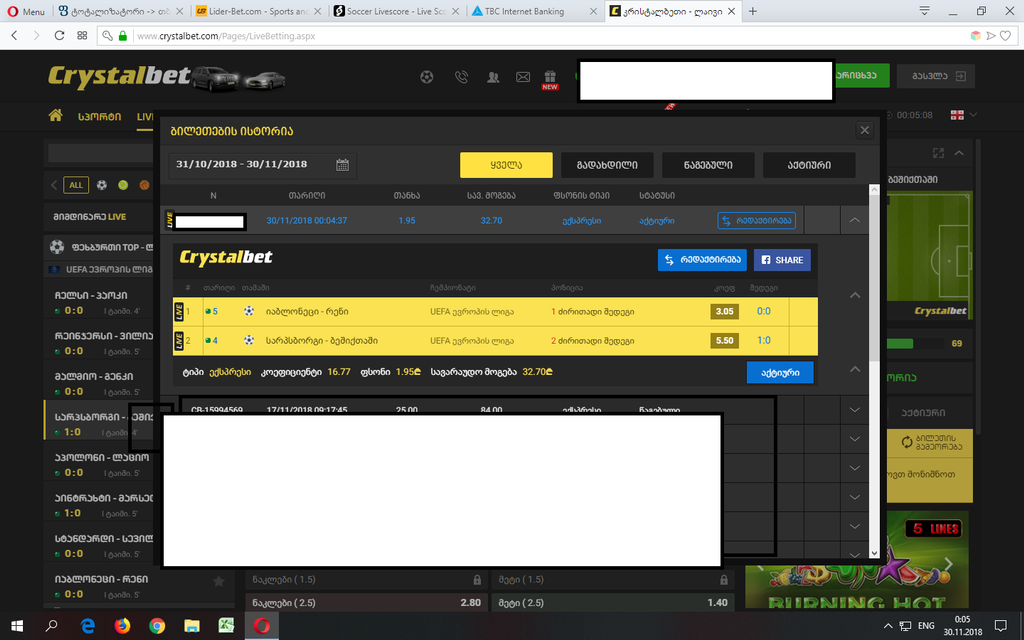Switch to the TBC Internet Banking tab

[x=534, y=11]
